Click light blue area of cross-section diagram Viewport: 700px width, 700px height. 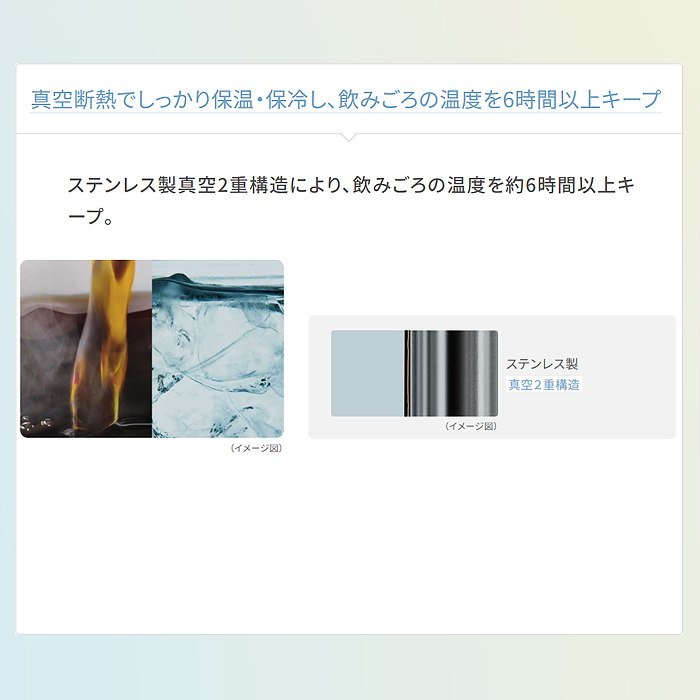[367, 374]
